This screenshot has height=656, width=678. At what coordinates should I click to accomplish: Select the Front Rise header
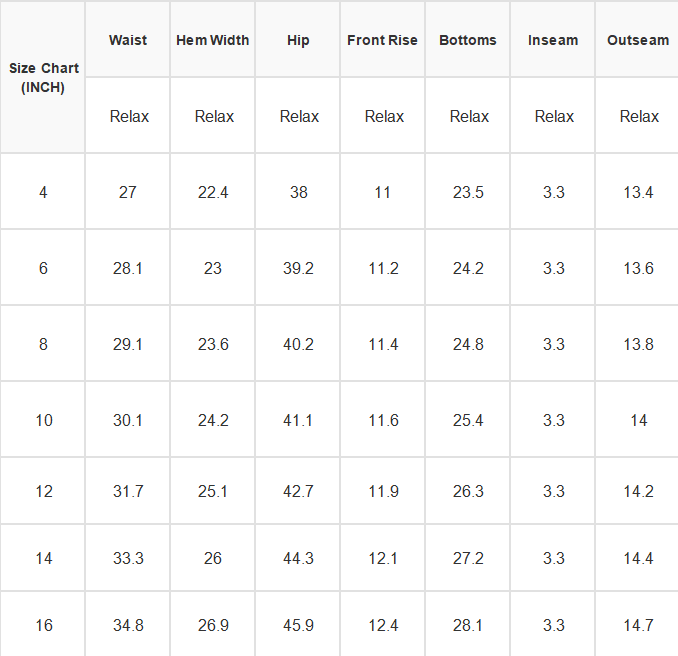point(383,40)
